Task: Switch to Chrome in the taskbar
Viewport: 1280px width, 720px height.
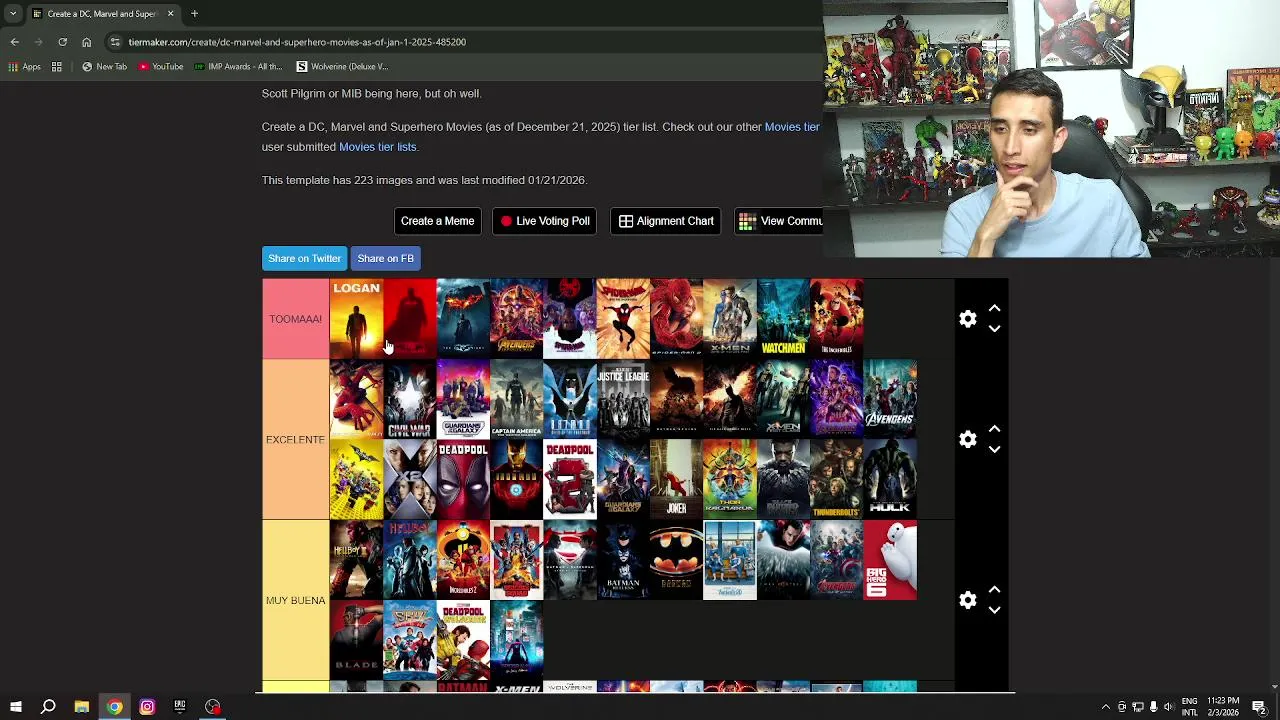Action: 114,707
